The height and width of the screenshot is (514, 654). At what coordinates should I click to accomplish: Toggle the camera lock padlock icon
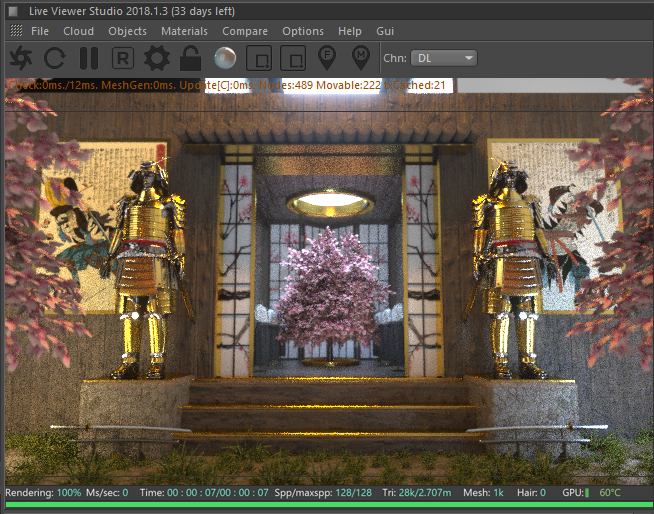190,58
